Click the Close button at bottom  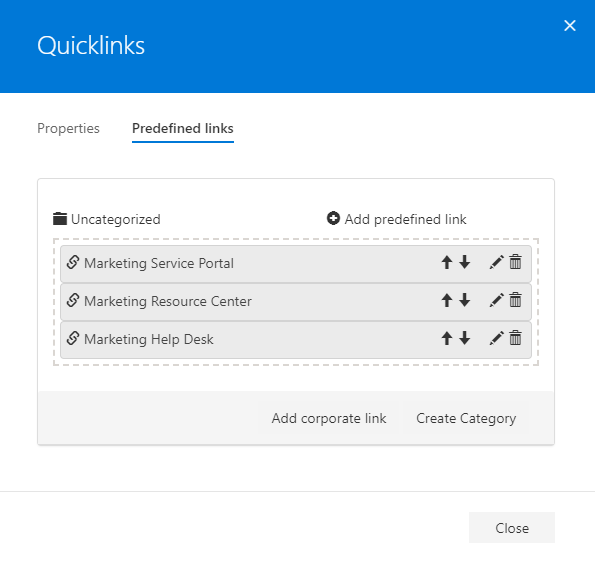512,528
